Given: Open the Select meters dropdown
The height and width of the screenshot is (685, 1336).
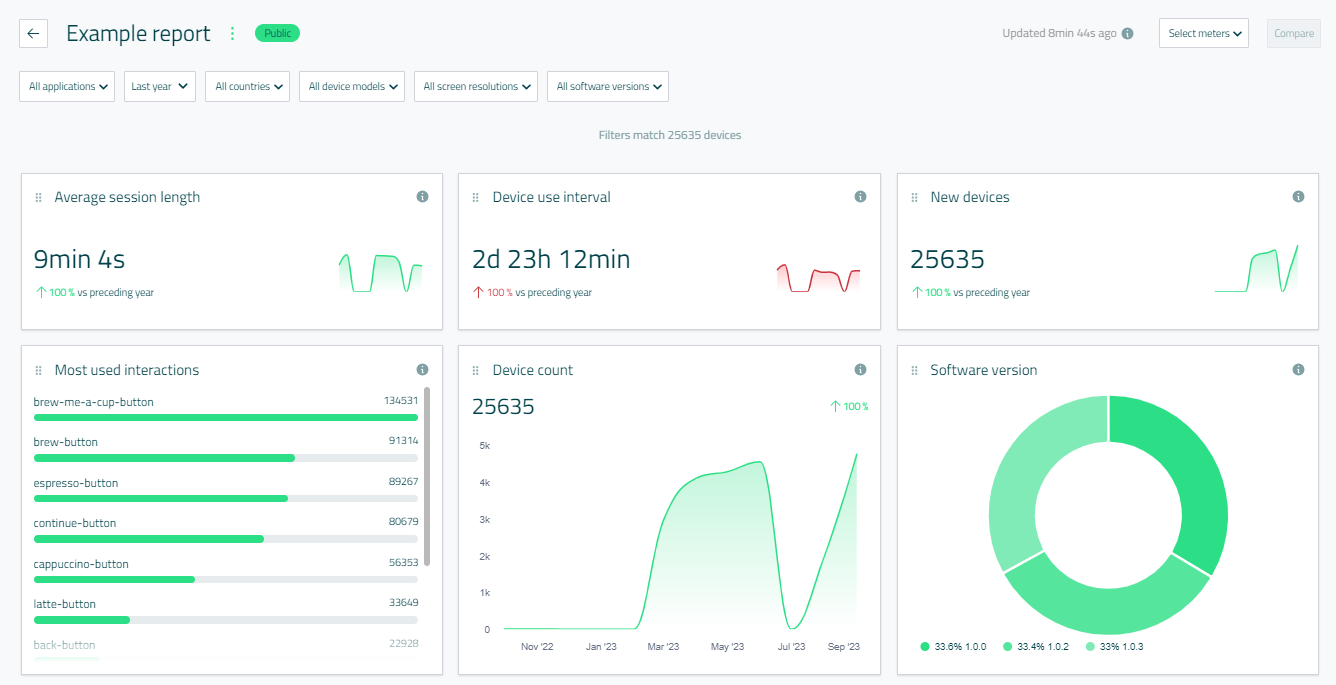Looking at the screenshot, I should [1204, 34].
